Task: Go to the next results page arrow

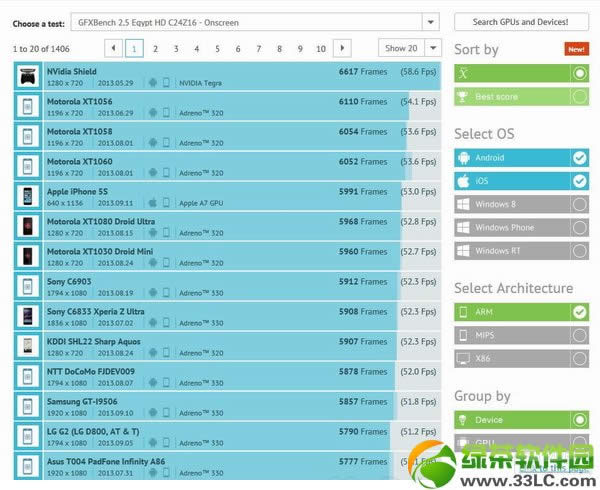Action: [342, 48]
